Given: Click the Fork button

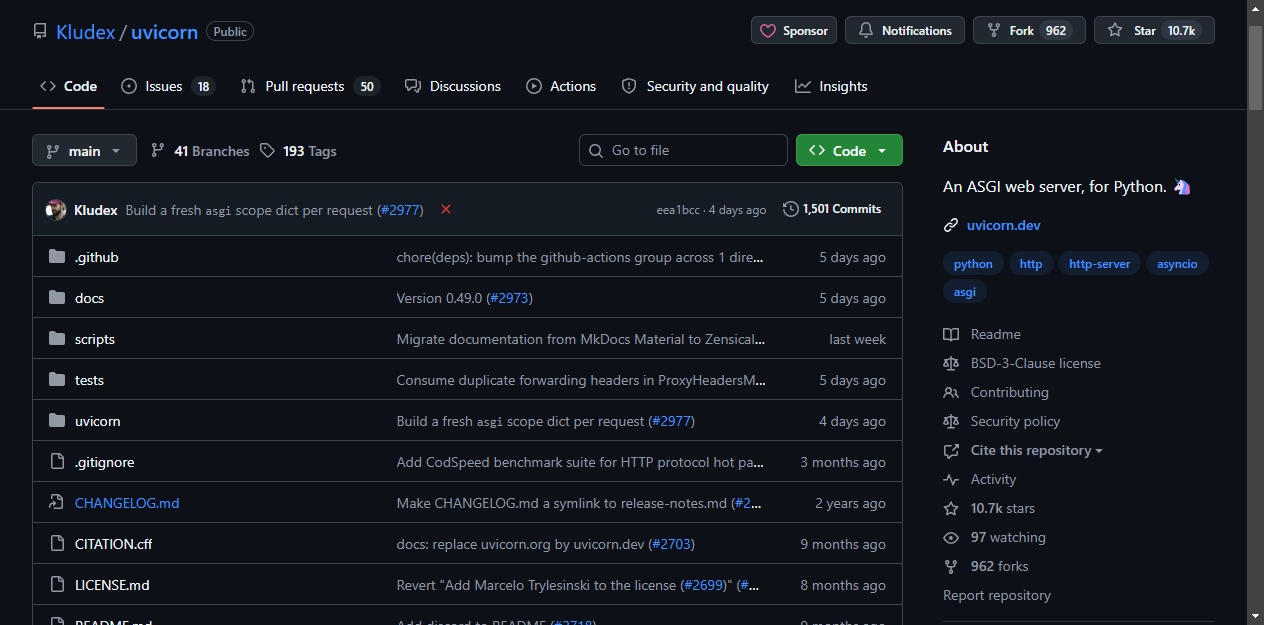Looking at the screenshot, I should pos(1029,31).
